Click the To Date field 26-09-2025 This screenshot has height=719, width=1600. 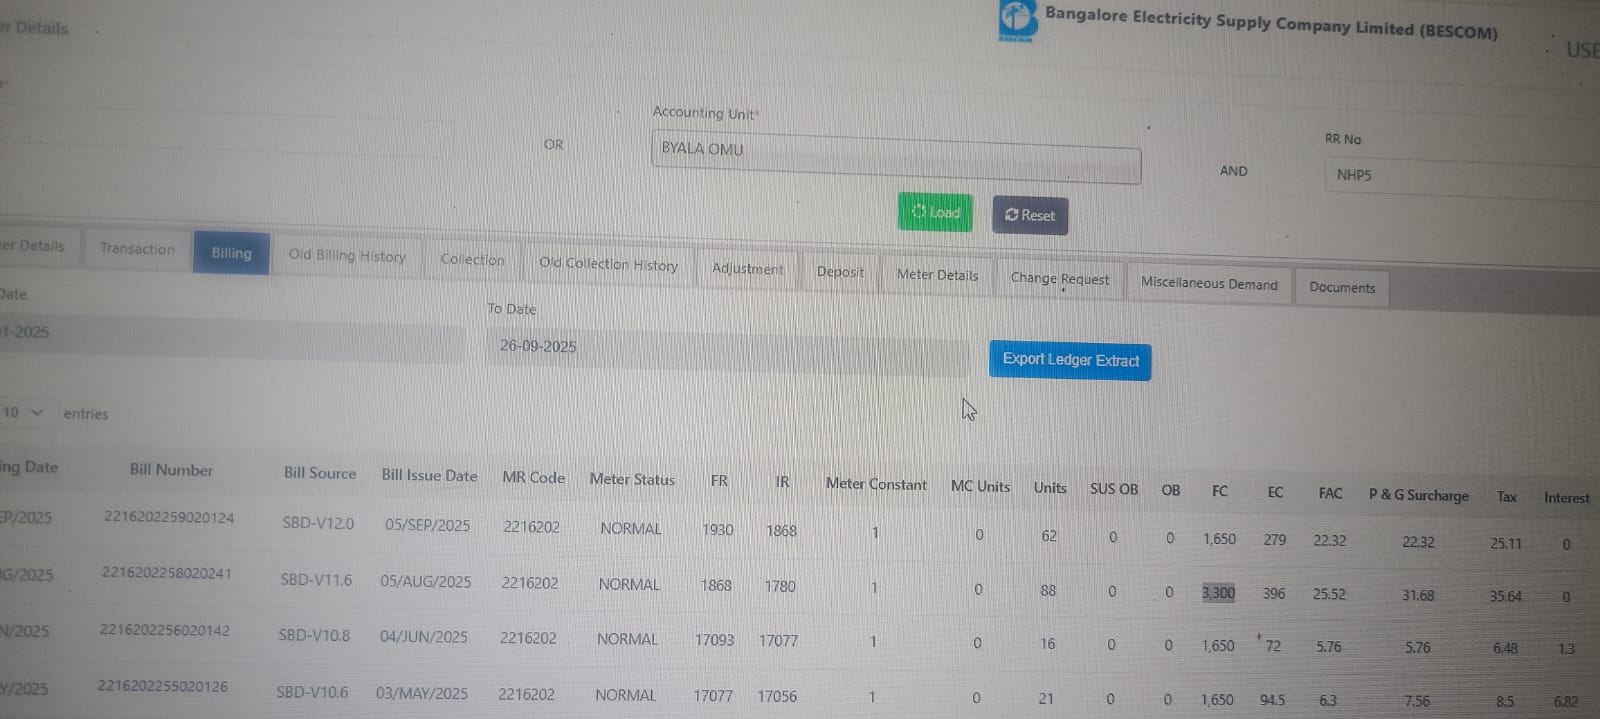click(727, 351)
